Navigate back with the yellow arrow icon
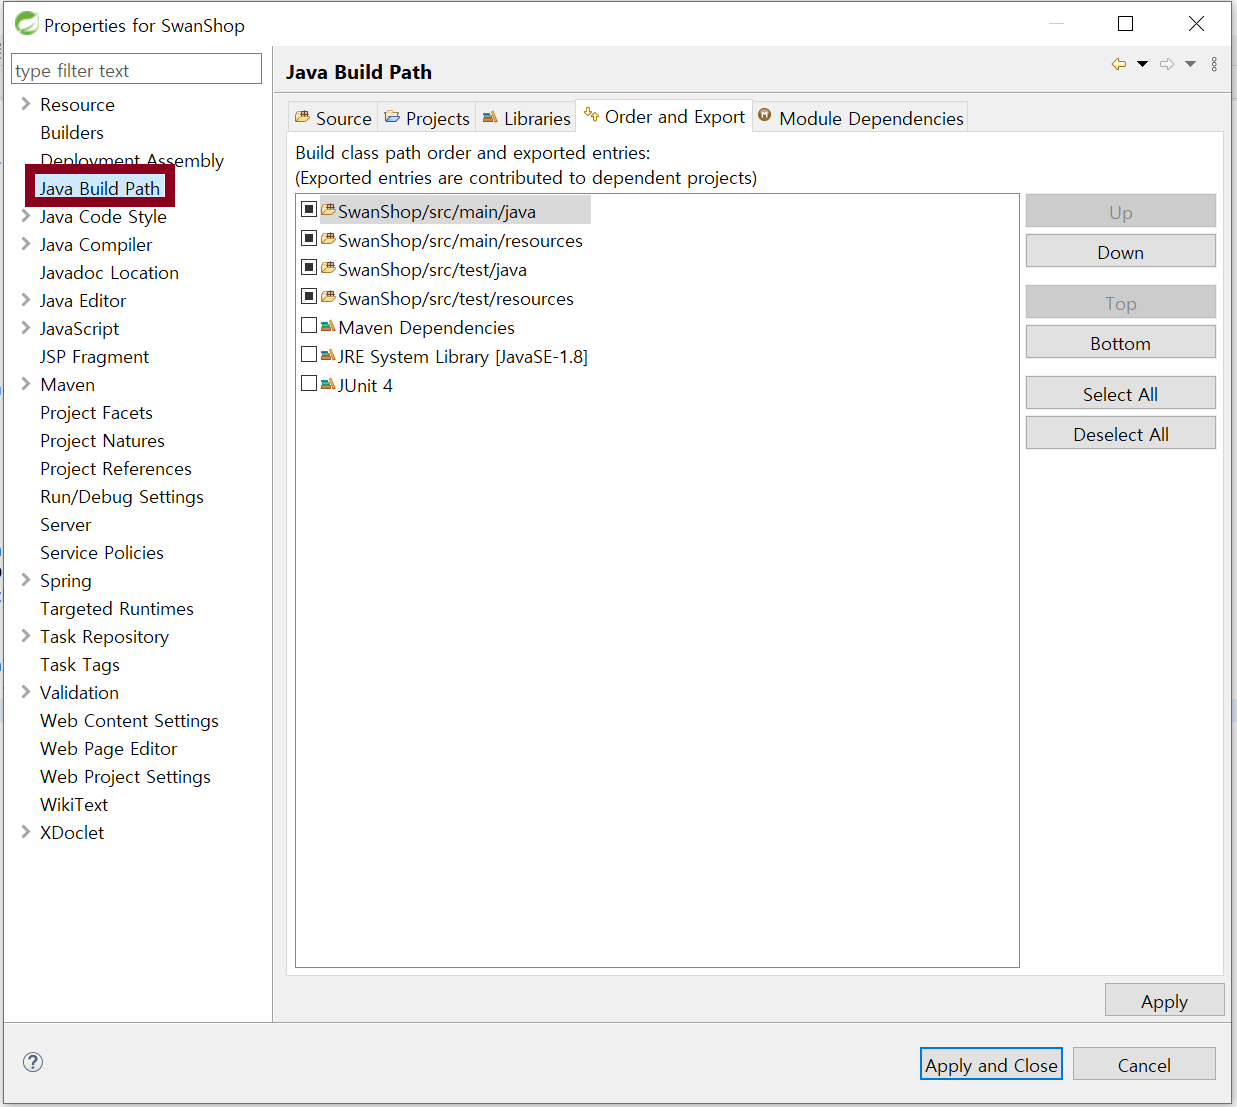This screenshot has width=1237, height=1107. point(1119,64)
